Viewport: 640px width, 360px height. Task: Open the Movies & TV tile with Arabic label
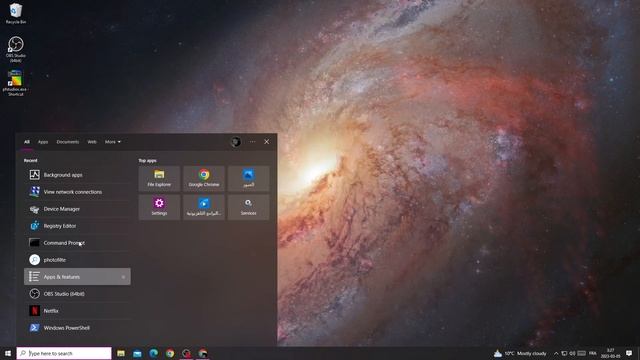tap(204, 207)
